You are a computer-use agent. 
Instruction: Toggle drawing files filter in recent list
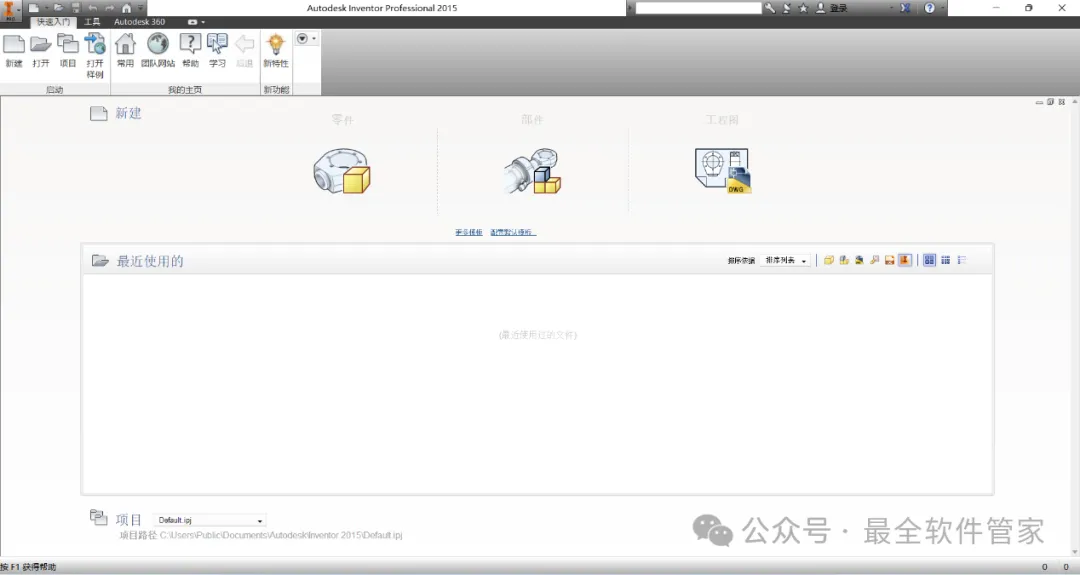[859, 260]
